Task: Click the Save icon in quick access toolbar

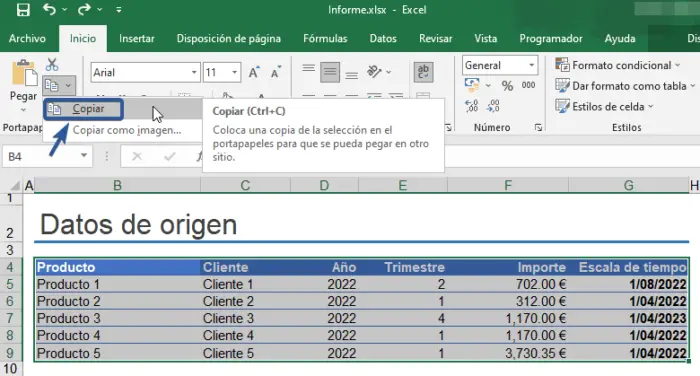Action: (x=23, y=9)
